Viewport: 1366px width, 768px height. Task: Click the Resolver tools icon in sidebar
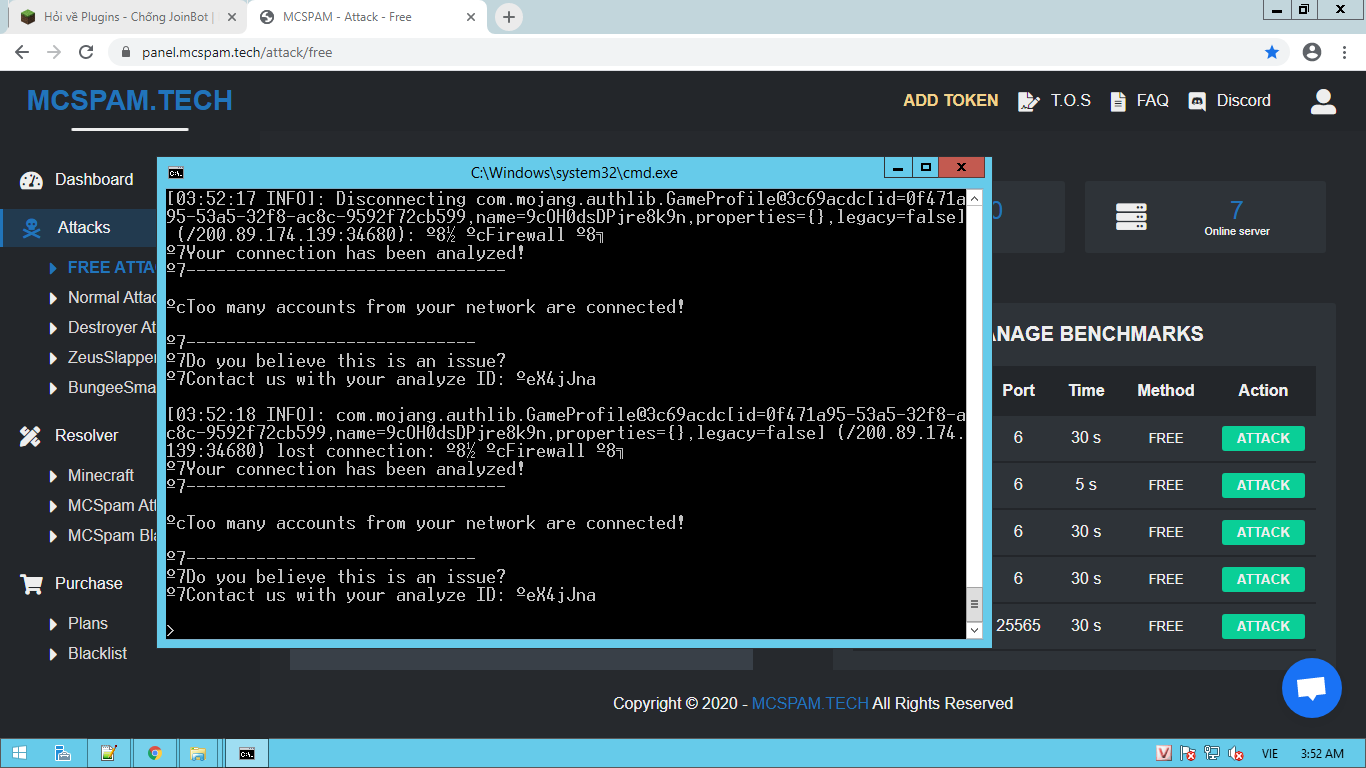coord(31,436)
